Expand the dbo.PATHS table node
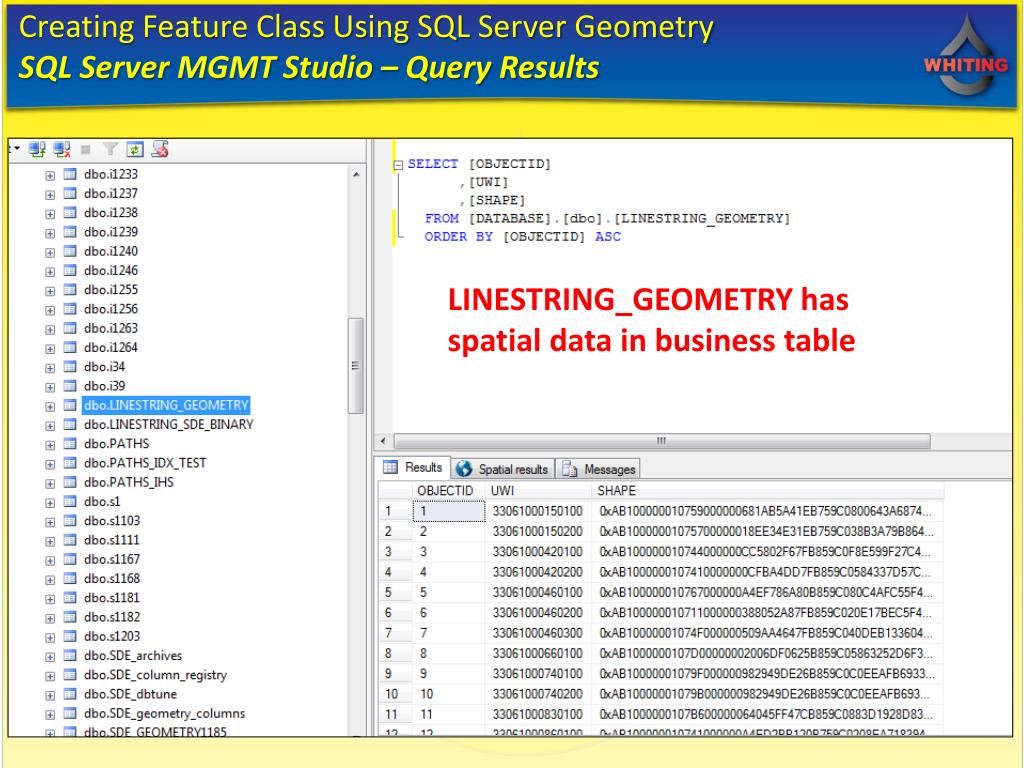 pos(50,445)
